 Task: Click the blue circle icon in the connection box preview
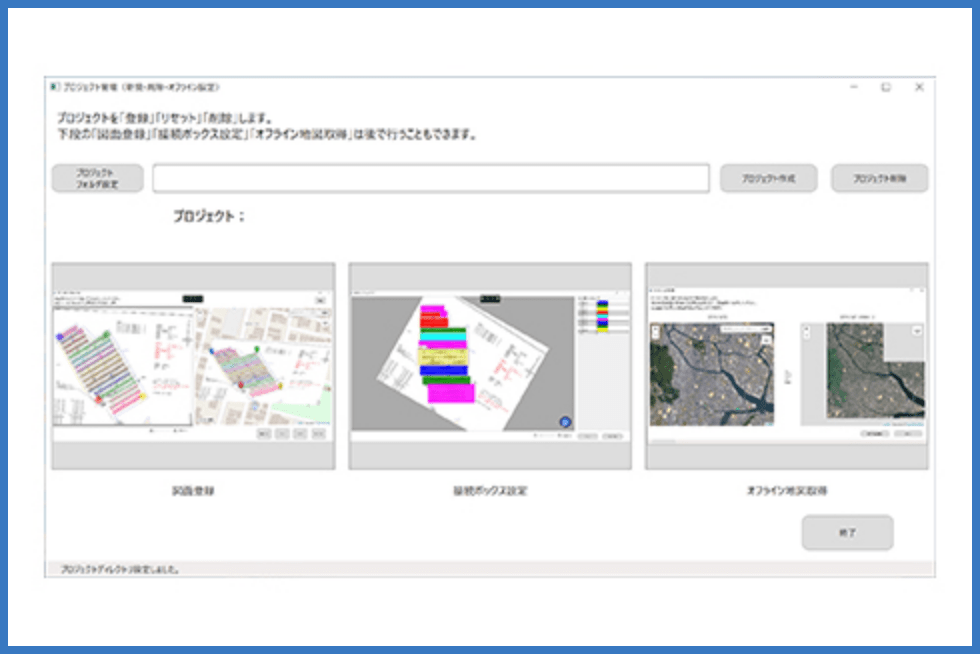(x=565, y=423)
